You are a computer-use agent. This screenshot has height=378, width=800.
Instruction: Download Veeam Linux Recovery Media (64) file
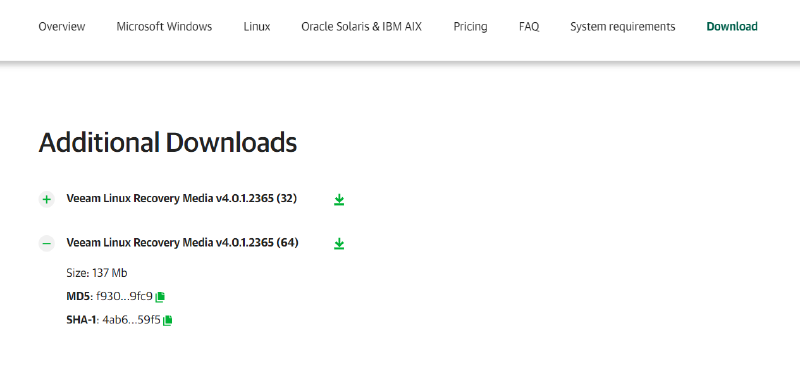339,244
